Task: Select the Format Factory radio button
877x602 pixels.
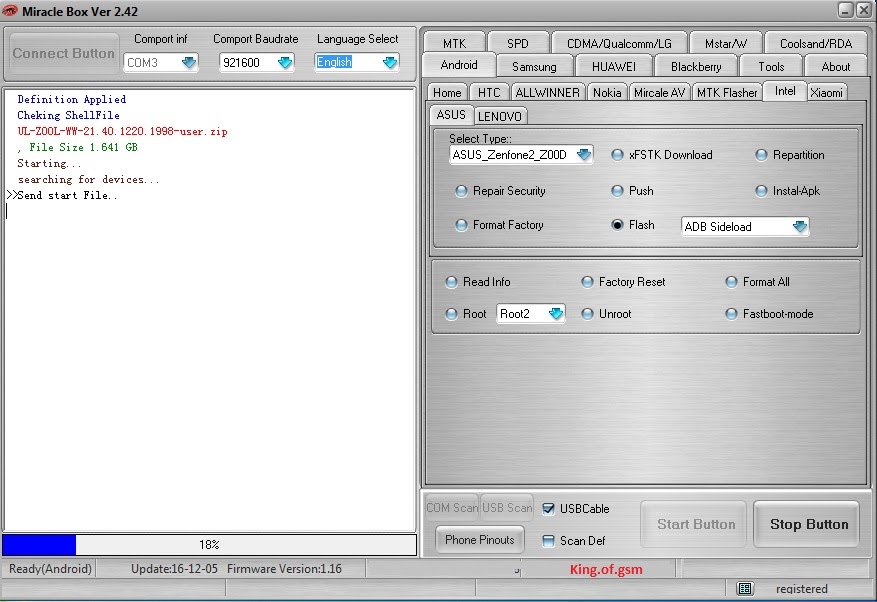Action: tap(461, 225)
